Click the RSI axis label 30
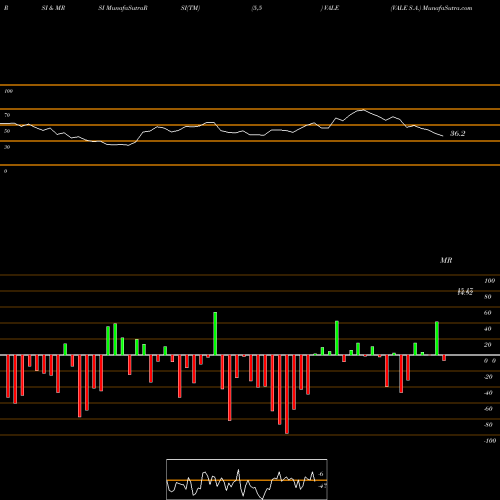This screenshot has width=500, height=500. 7,147
